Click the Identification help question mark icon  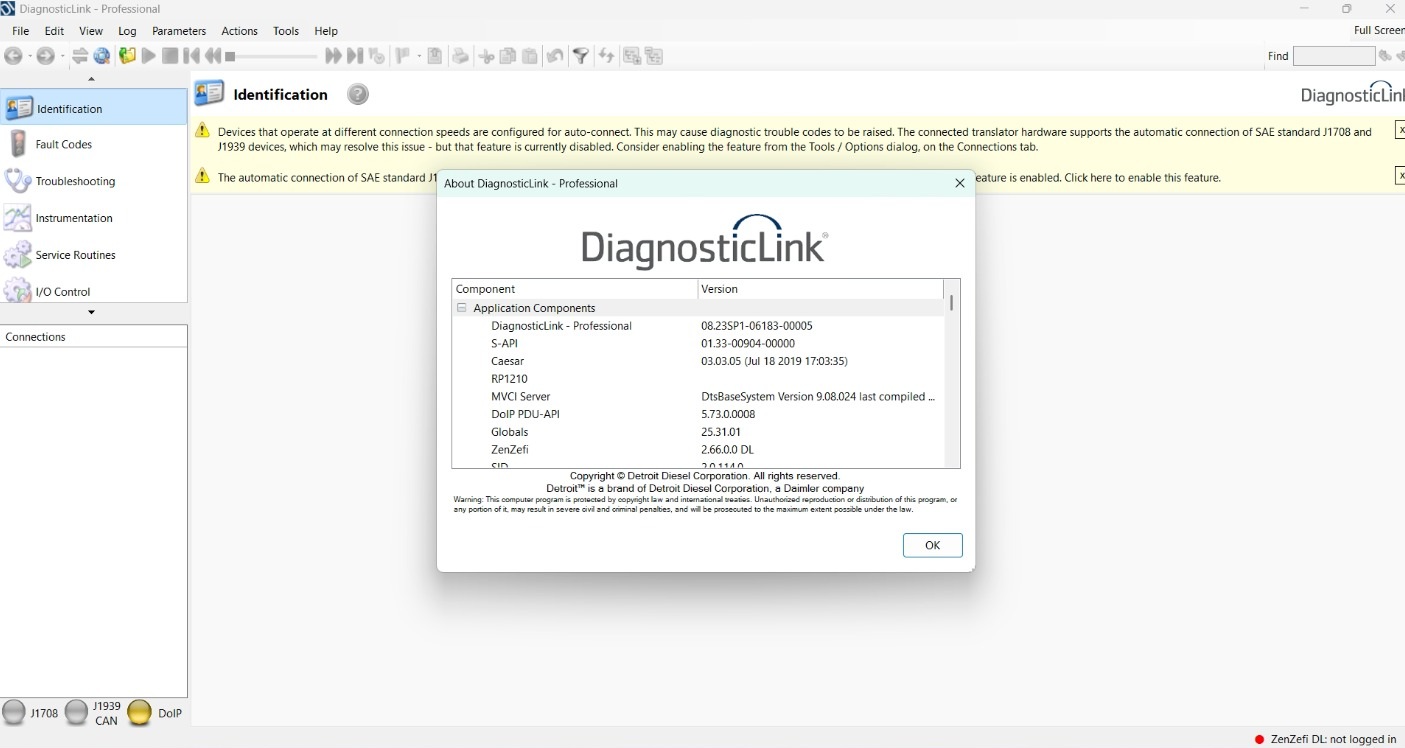click(358, 95)
